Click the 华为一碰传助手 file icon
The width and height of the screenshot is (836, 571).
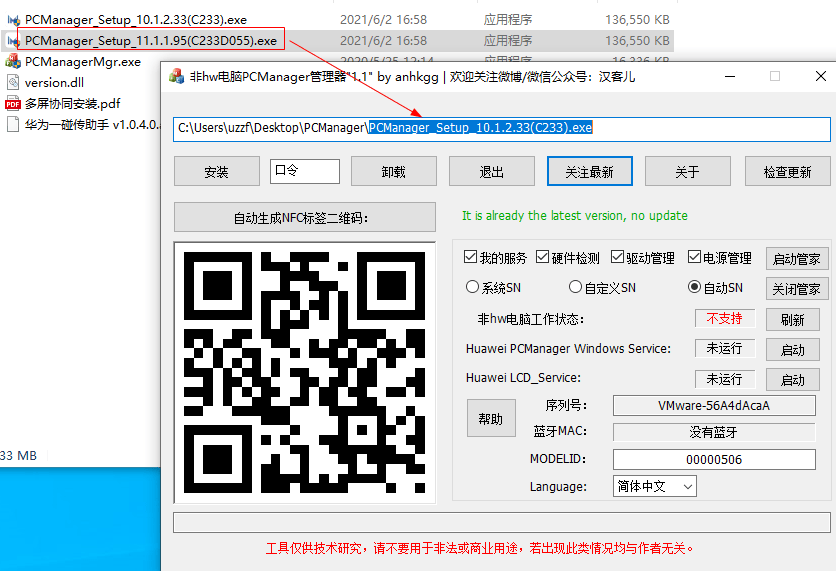[13, 125]
